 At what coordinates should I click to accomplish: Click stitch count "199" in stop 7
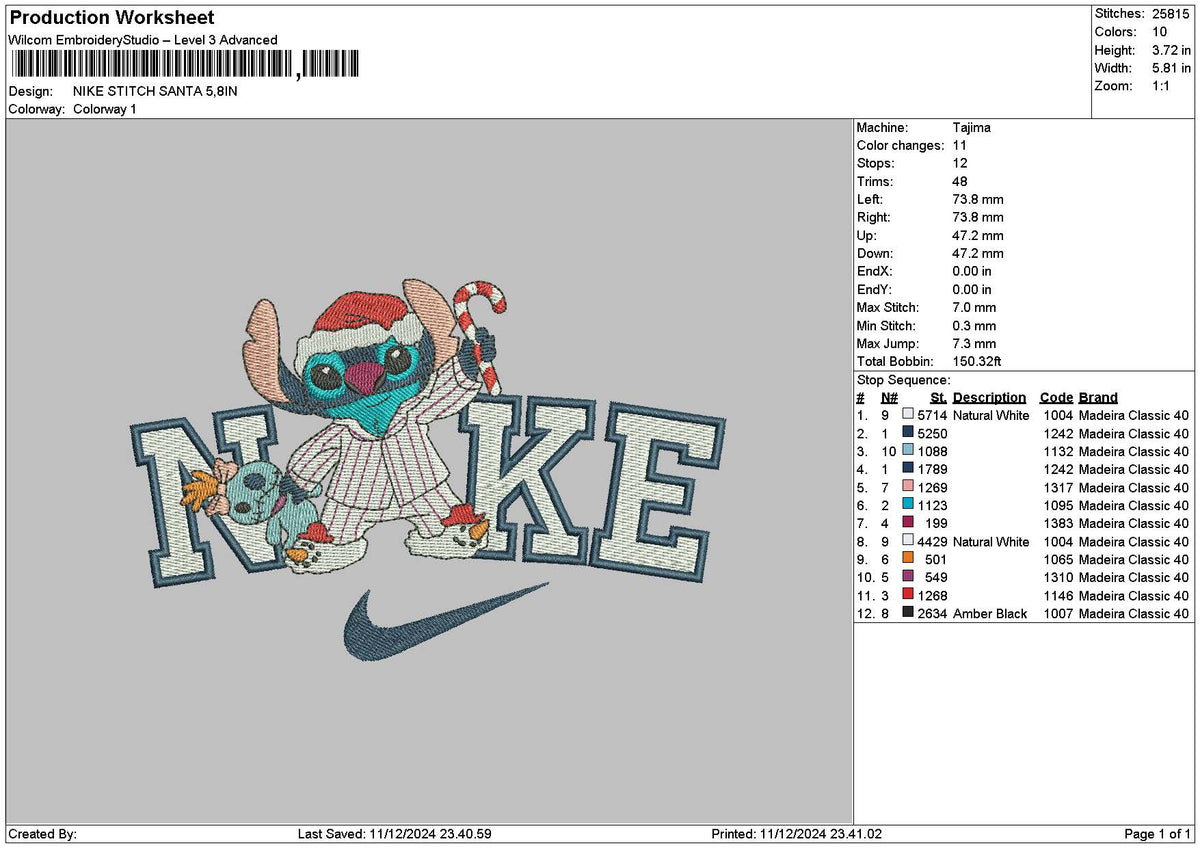pos(937,523)
